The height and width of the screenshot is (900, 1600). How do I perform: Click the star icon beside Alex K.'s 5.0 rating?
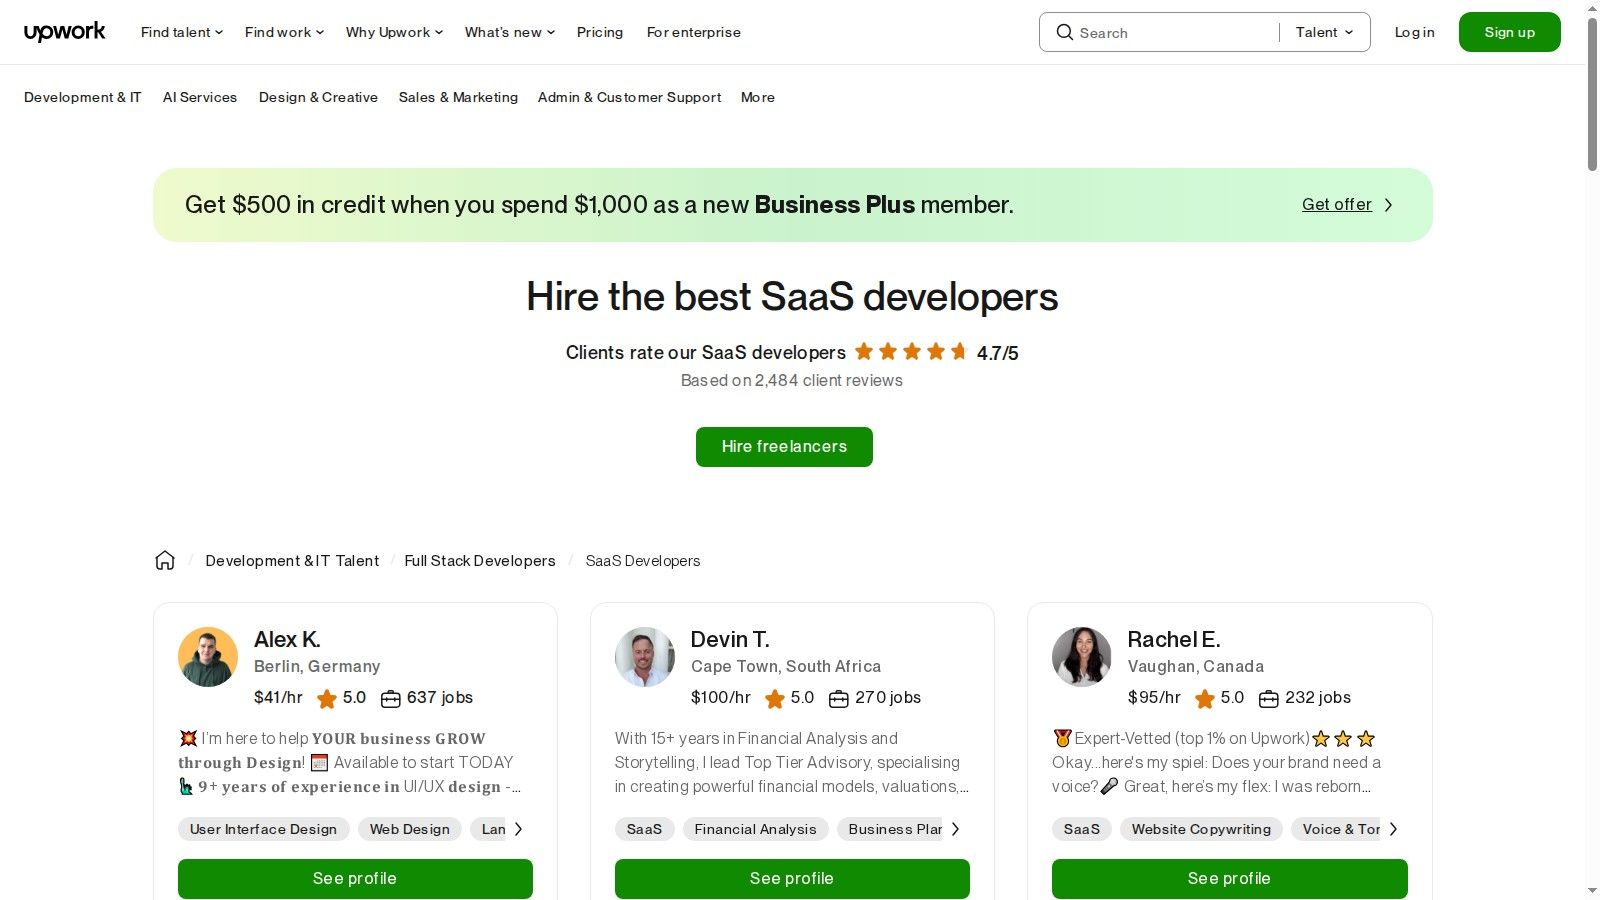[x=326, y=698]
